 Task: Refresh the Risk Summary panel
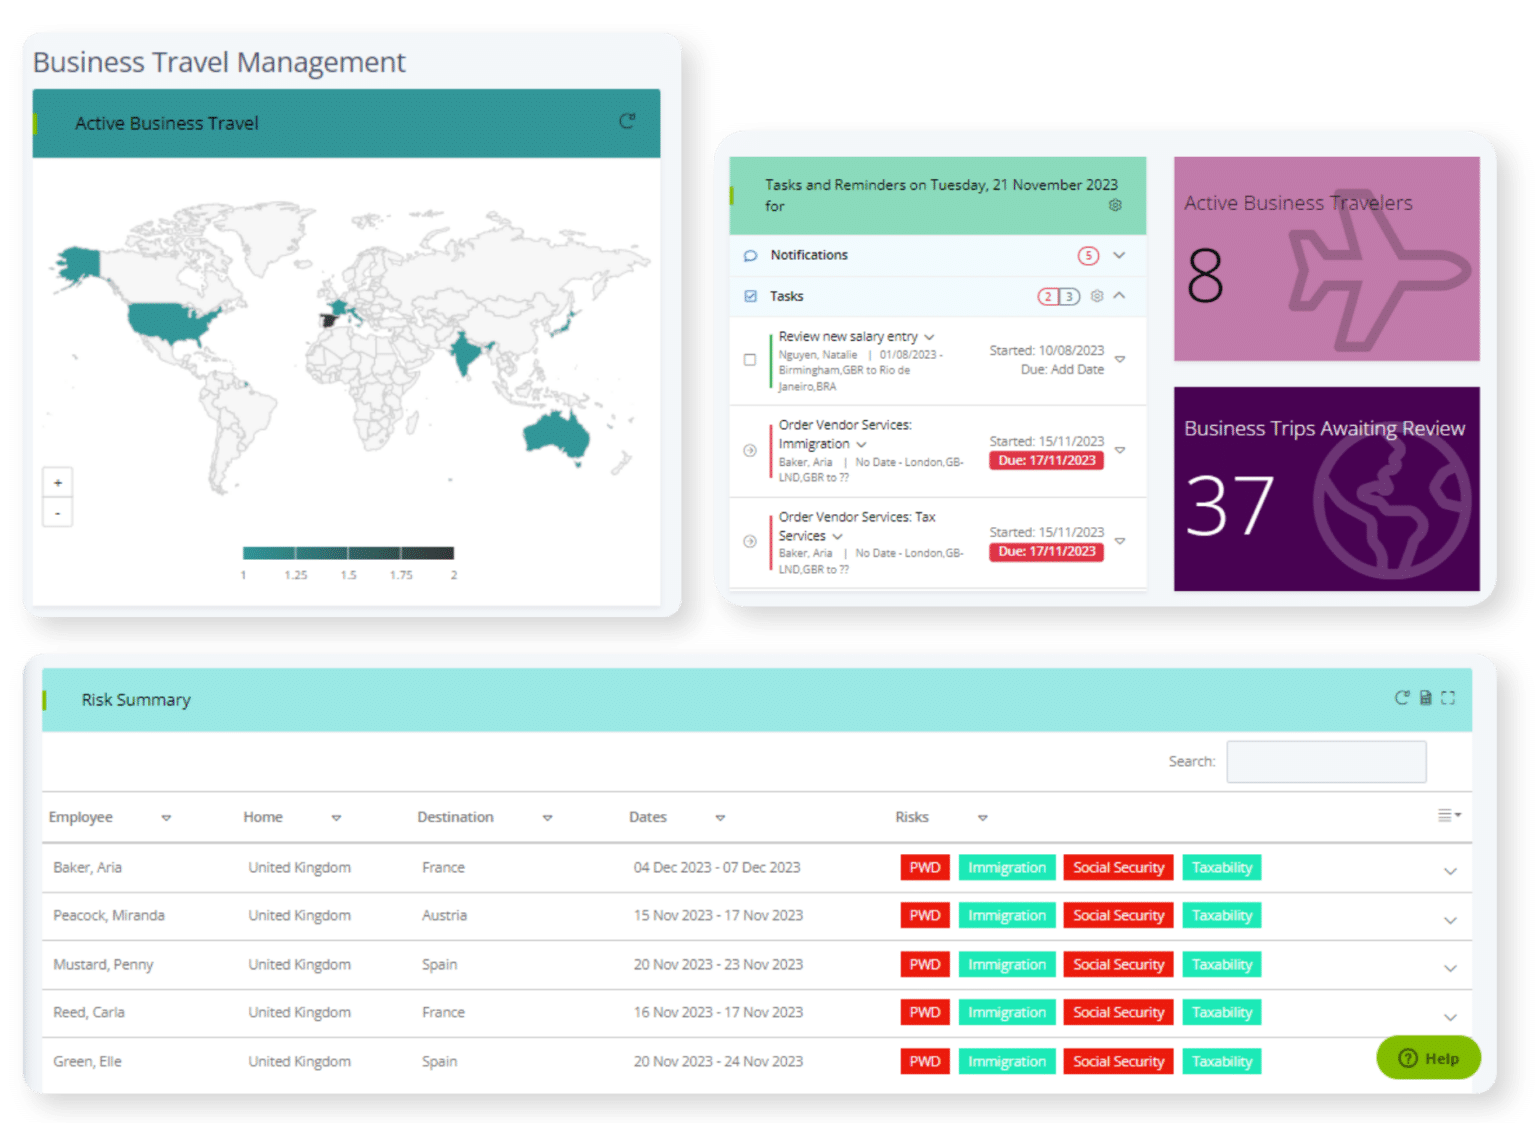1400,699
